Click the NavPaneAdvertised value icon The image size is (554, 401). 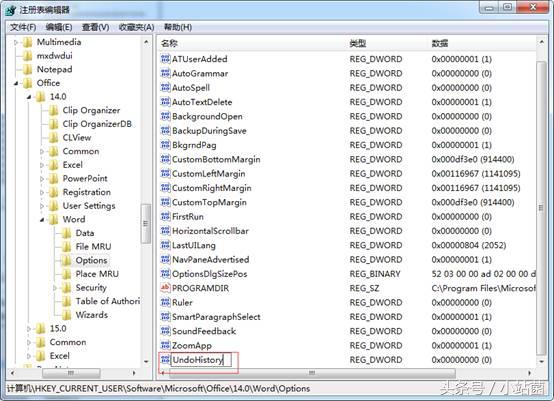165,259
